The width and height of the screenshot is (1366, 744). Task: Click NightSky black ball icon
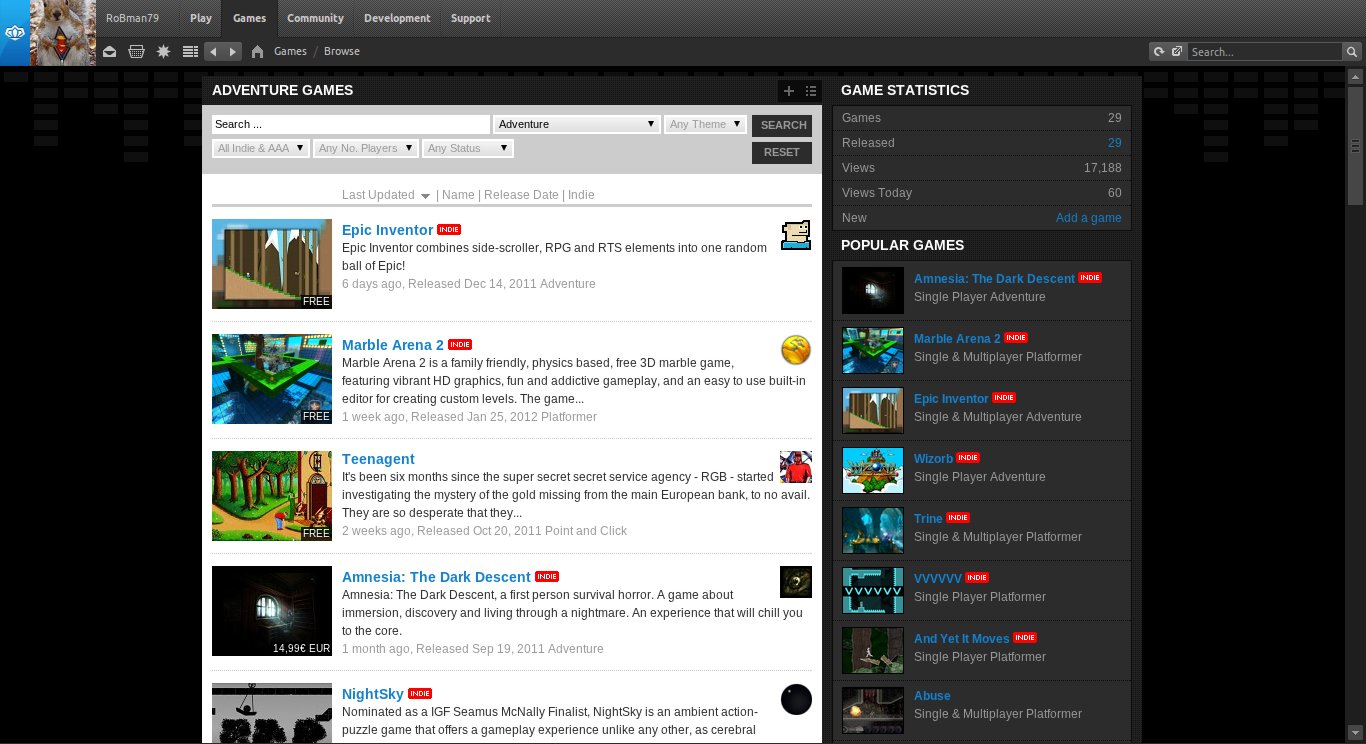pyautogui.click(x=796, y=699)
